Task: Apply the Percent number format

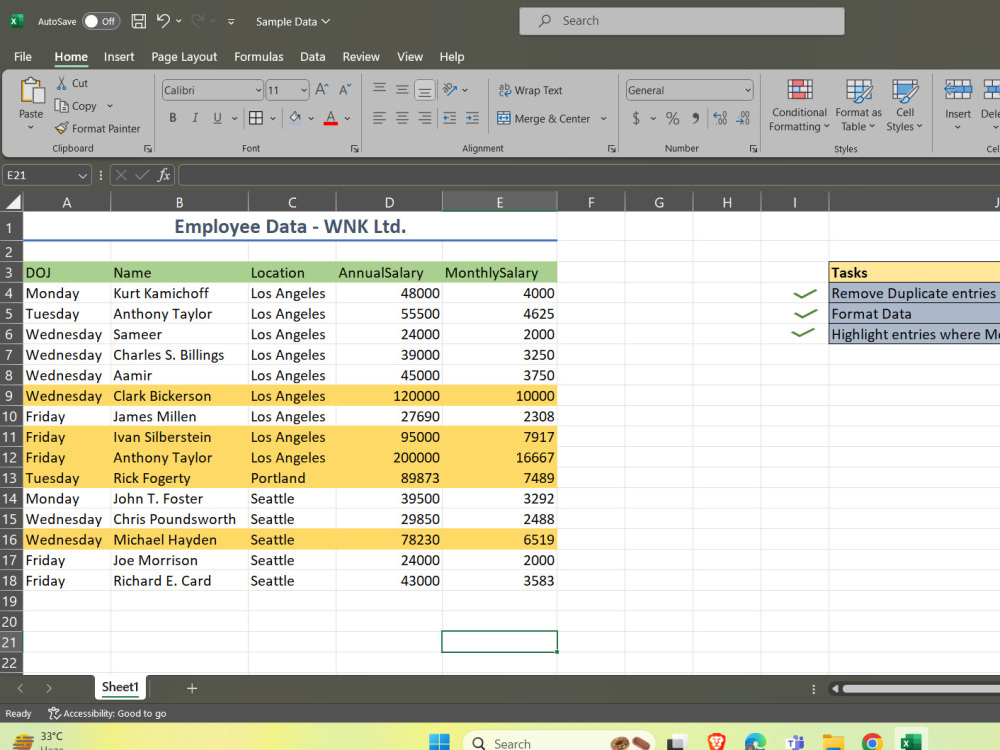Action: click(672, 117)
